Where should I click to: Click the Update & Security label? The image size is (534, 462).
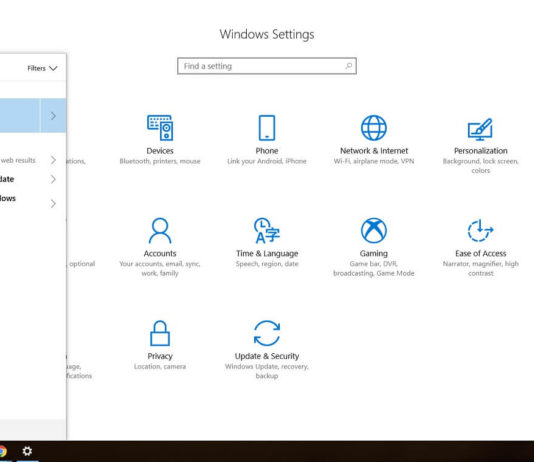[267, 356]
